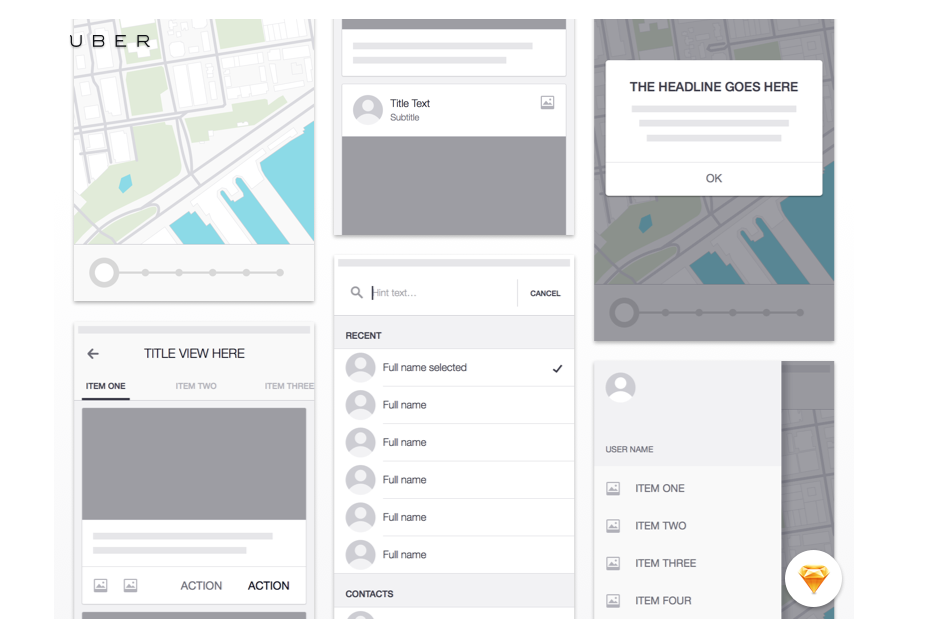928x640 pixels.
Task: Toggle the checkmark on Full name selected
Action: 557,368
